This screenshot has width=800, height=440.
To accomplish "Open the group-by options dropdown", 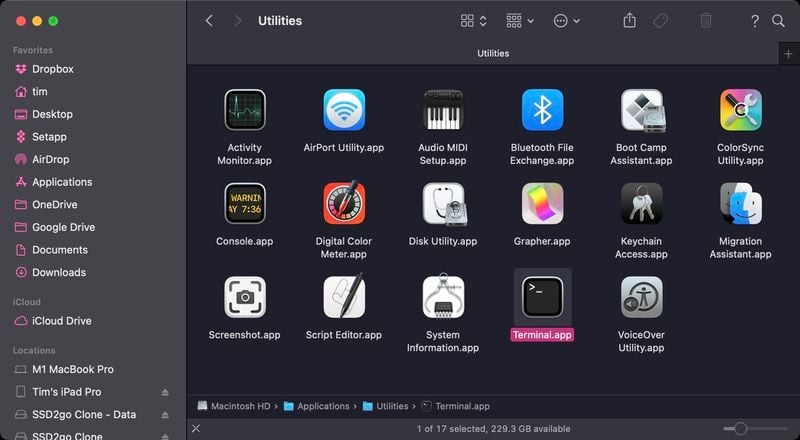I will [520, 21].
